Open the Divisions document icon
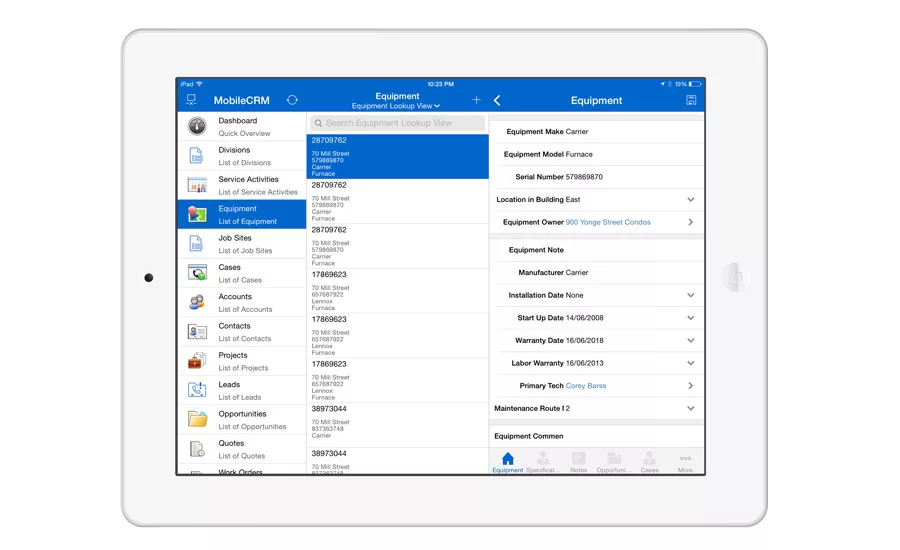The height and width of the screenshot is (550, 900). click(196, 156)
